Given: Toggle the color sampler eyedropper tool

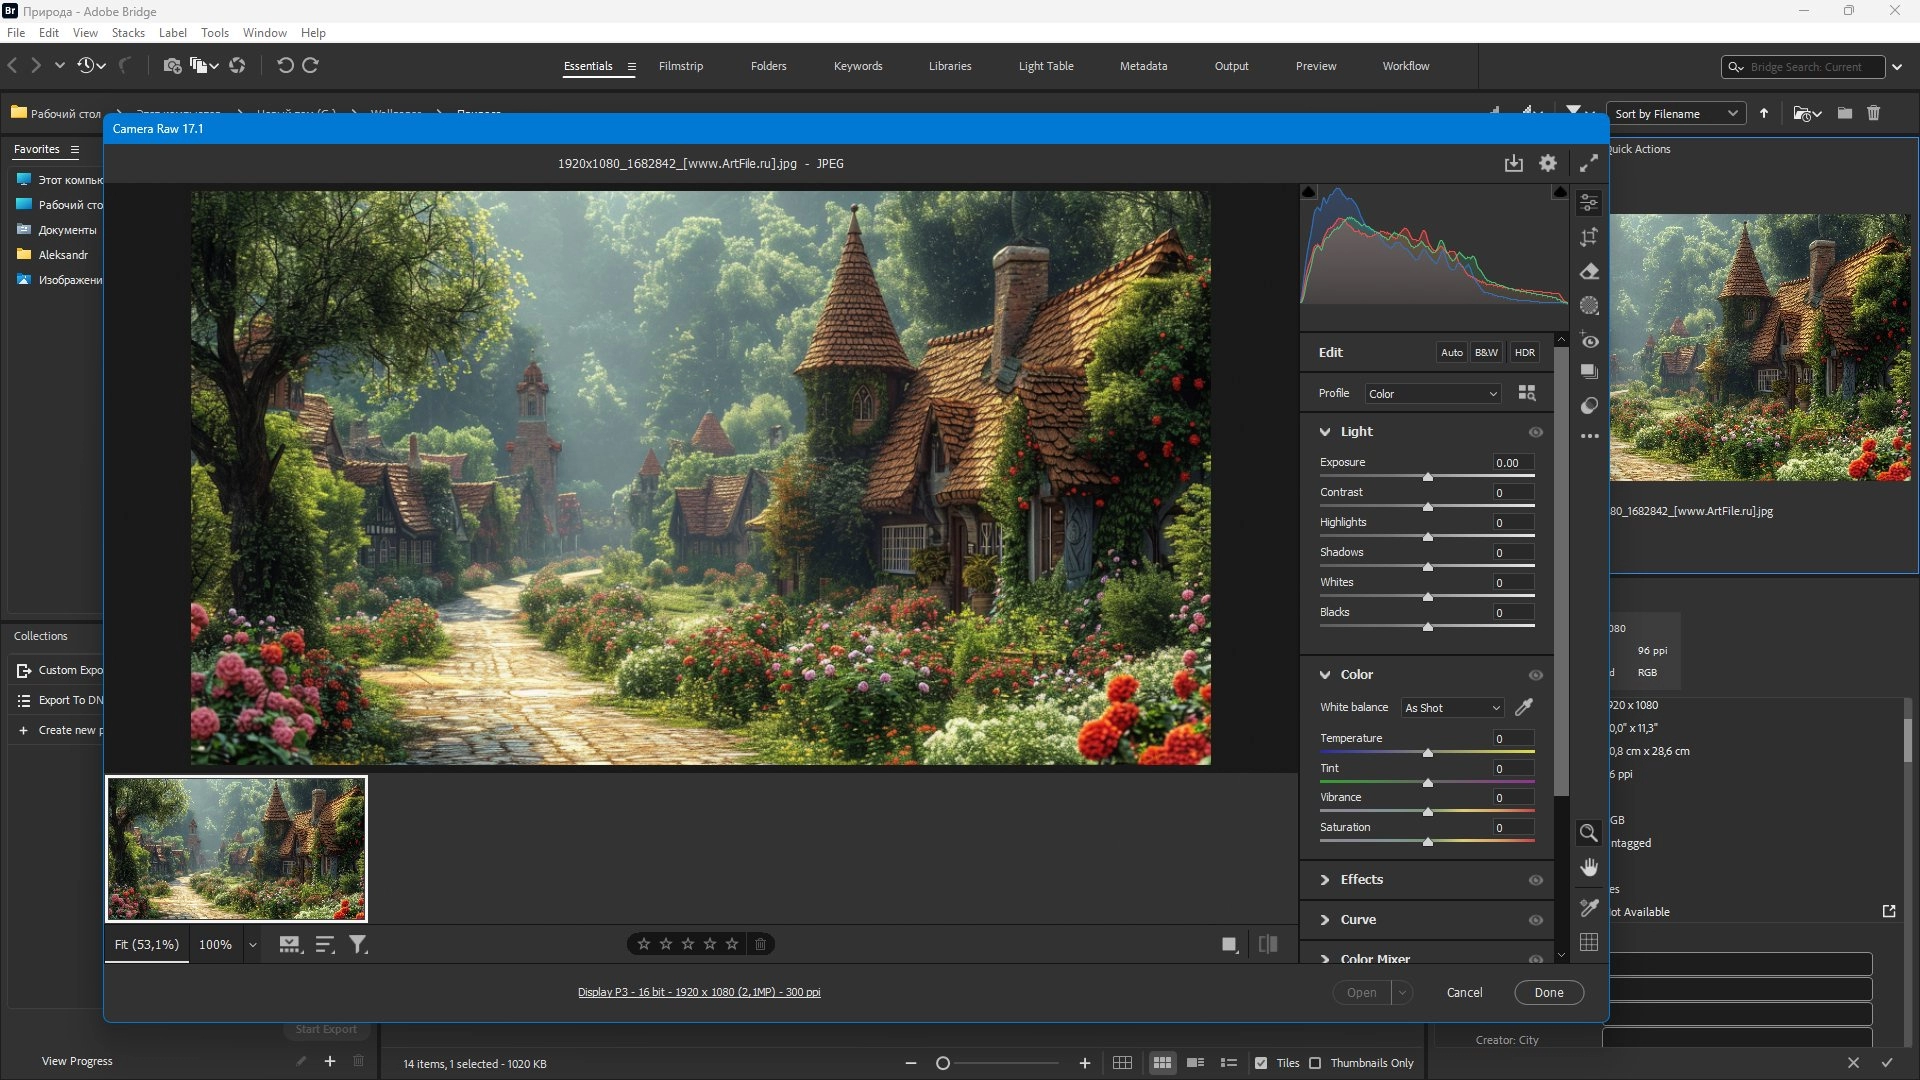Looking at the screenshot, I should [x=1589, y=908].
